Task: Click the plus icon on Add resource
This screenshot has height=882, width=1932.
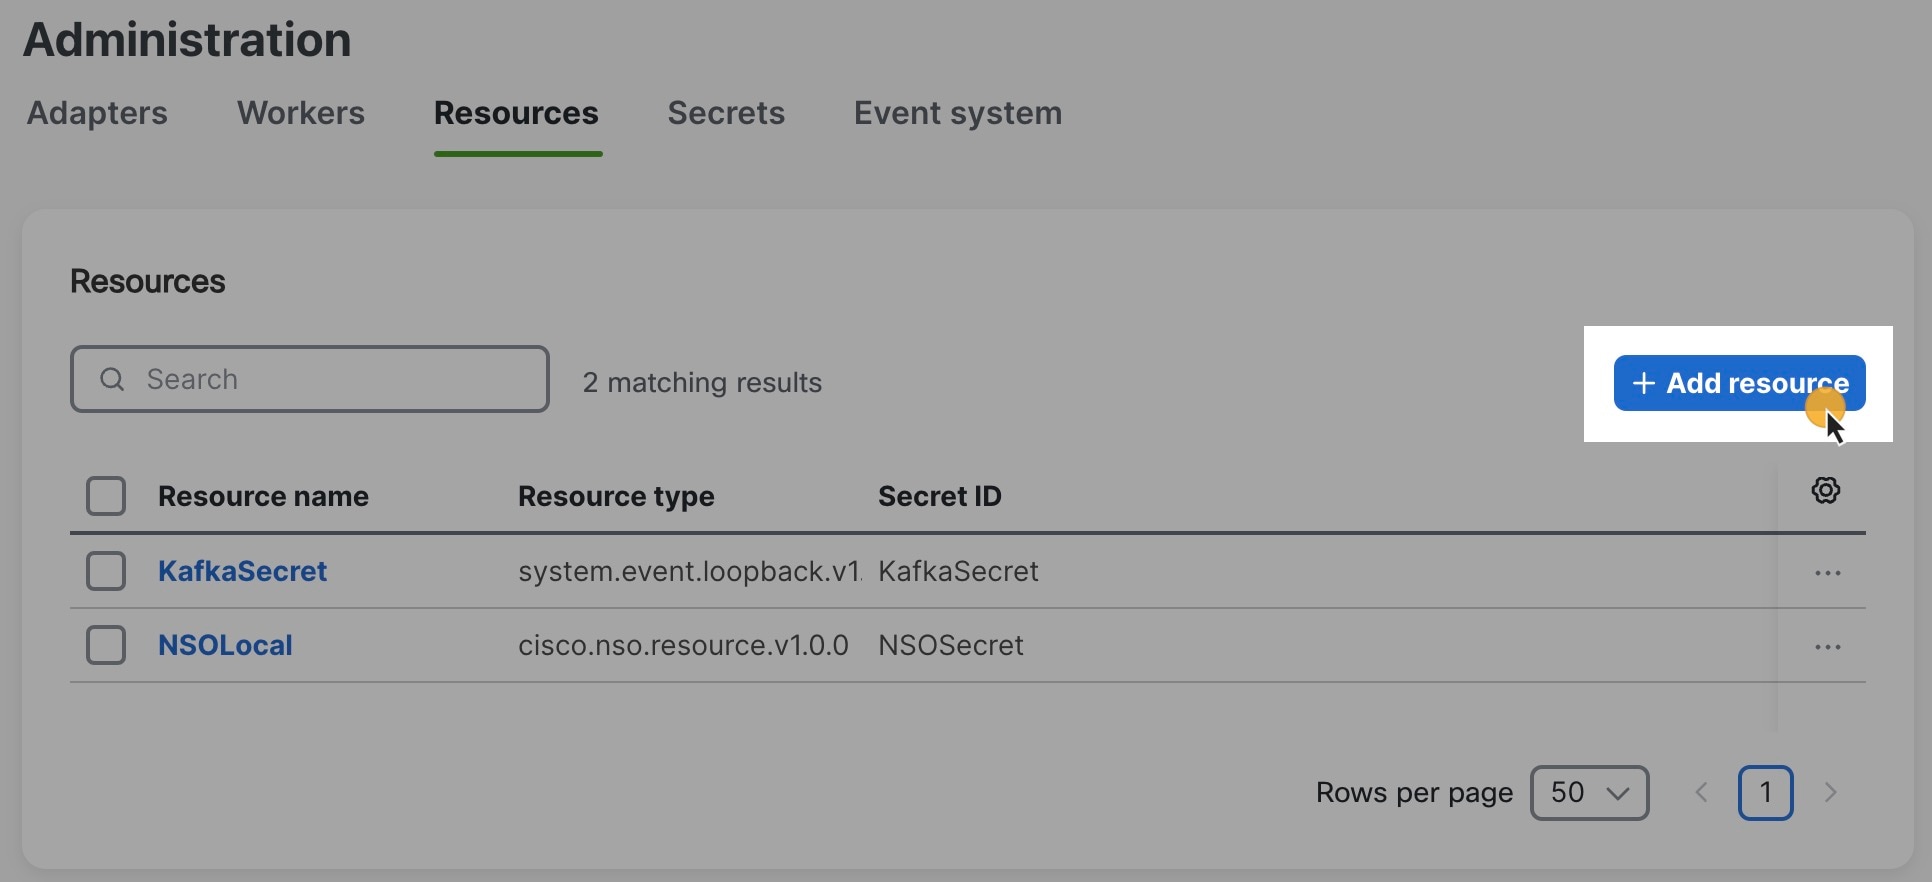Action: [x=1644, y=383]
